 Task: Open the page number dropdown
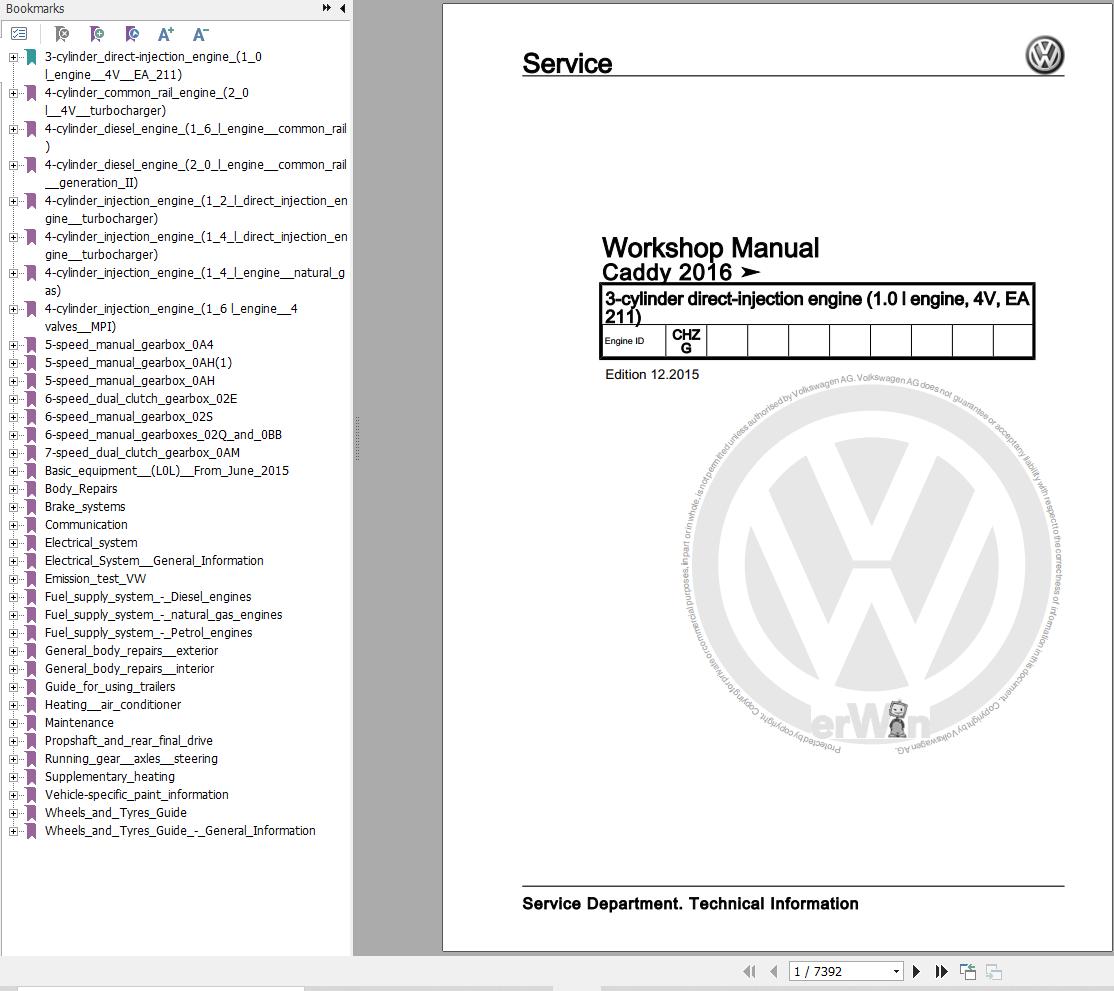896,971
